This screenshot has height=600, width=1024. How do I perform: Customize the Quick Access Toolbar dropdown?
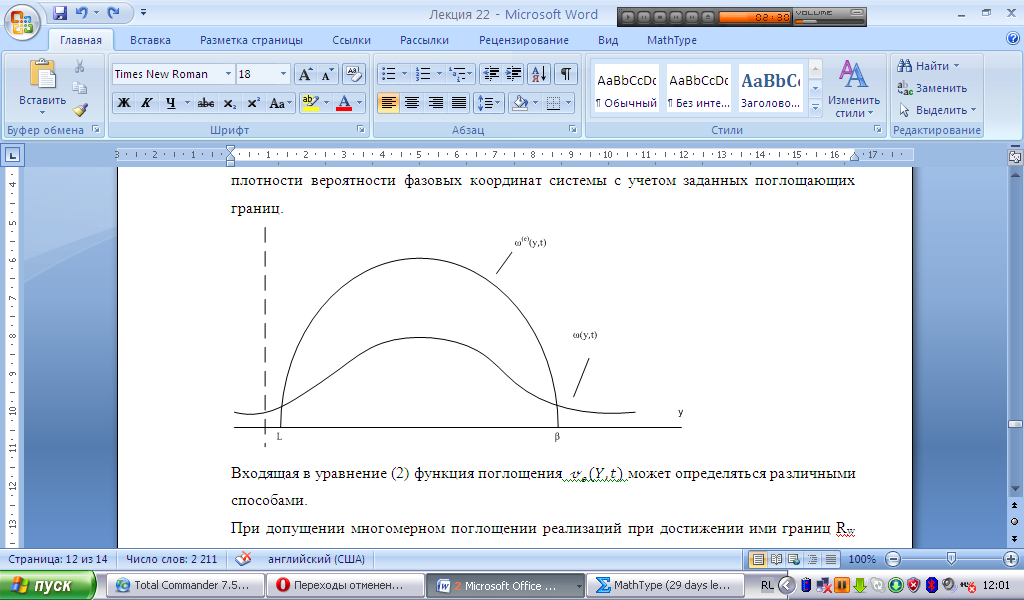(x=144, y=12)
